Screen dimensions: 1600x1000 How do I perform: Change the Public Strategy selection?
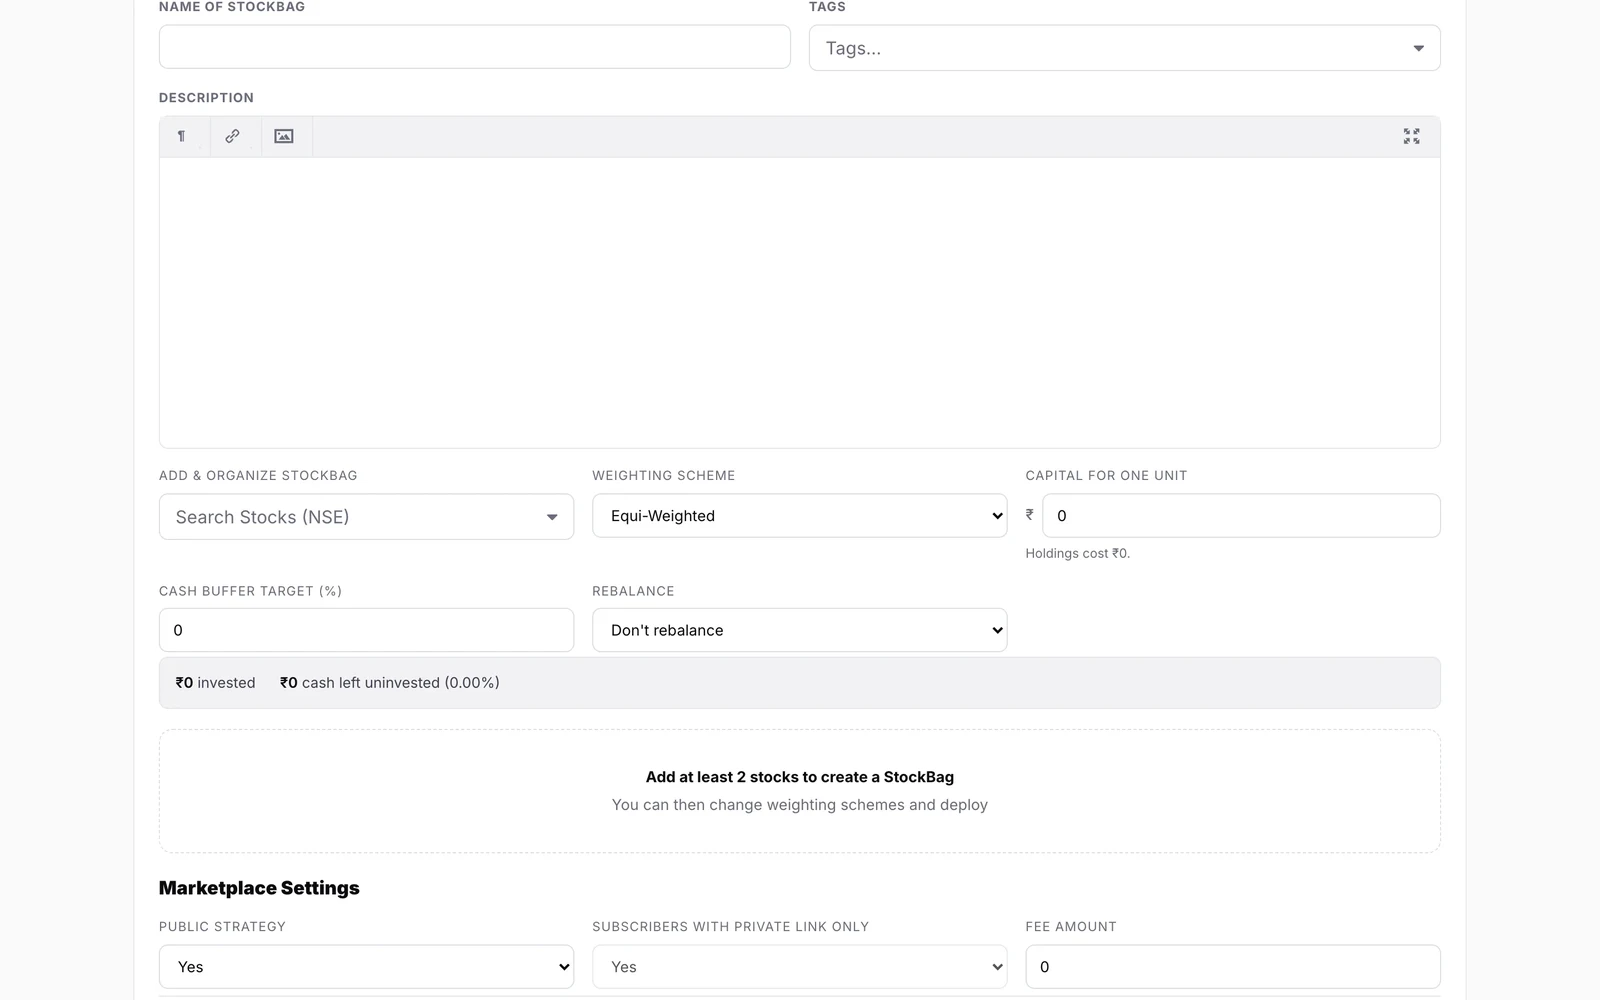tap(366, 967)
